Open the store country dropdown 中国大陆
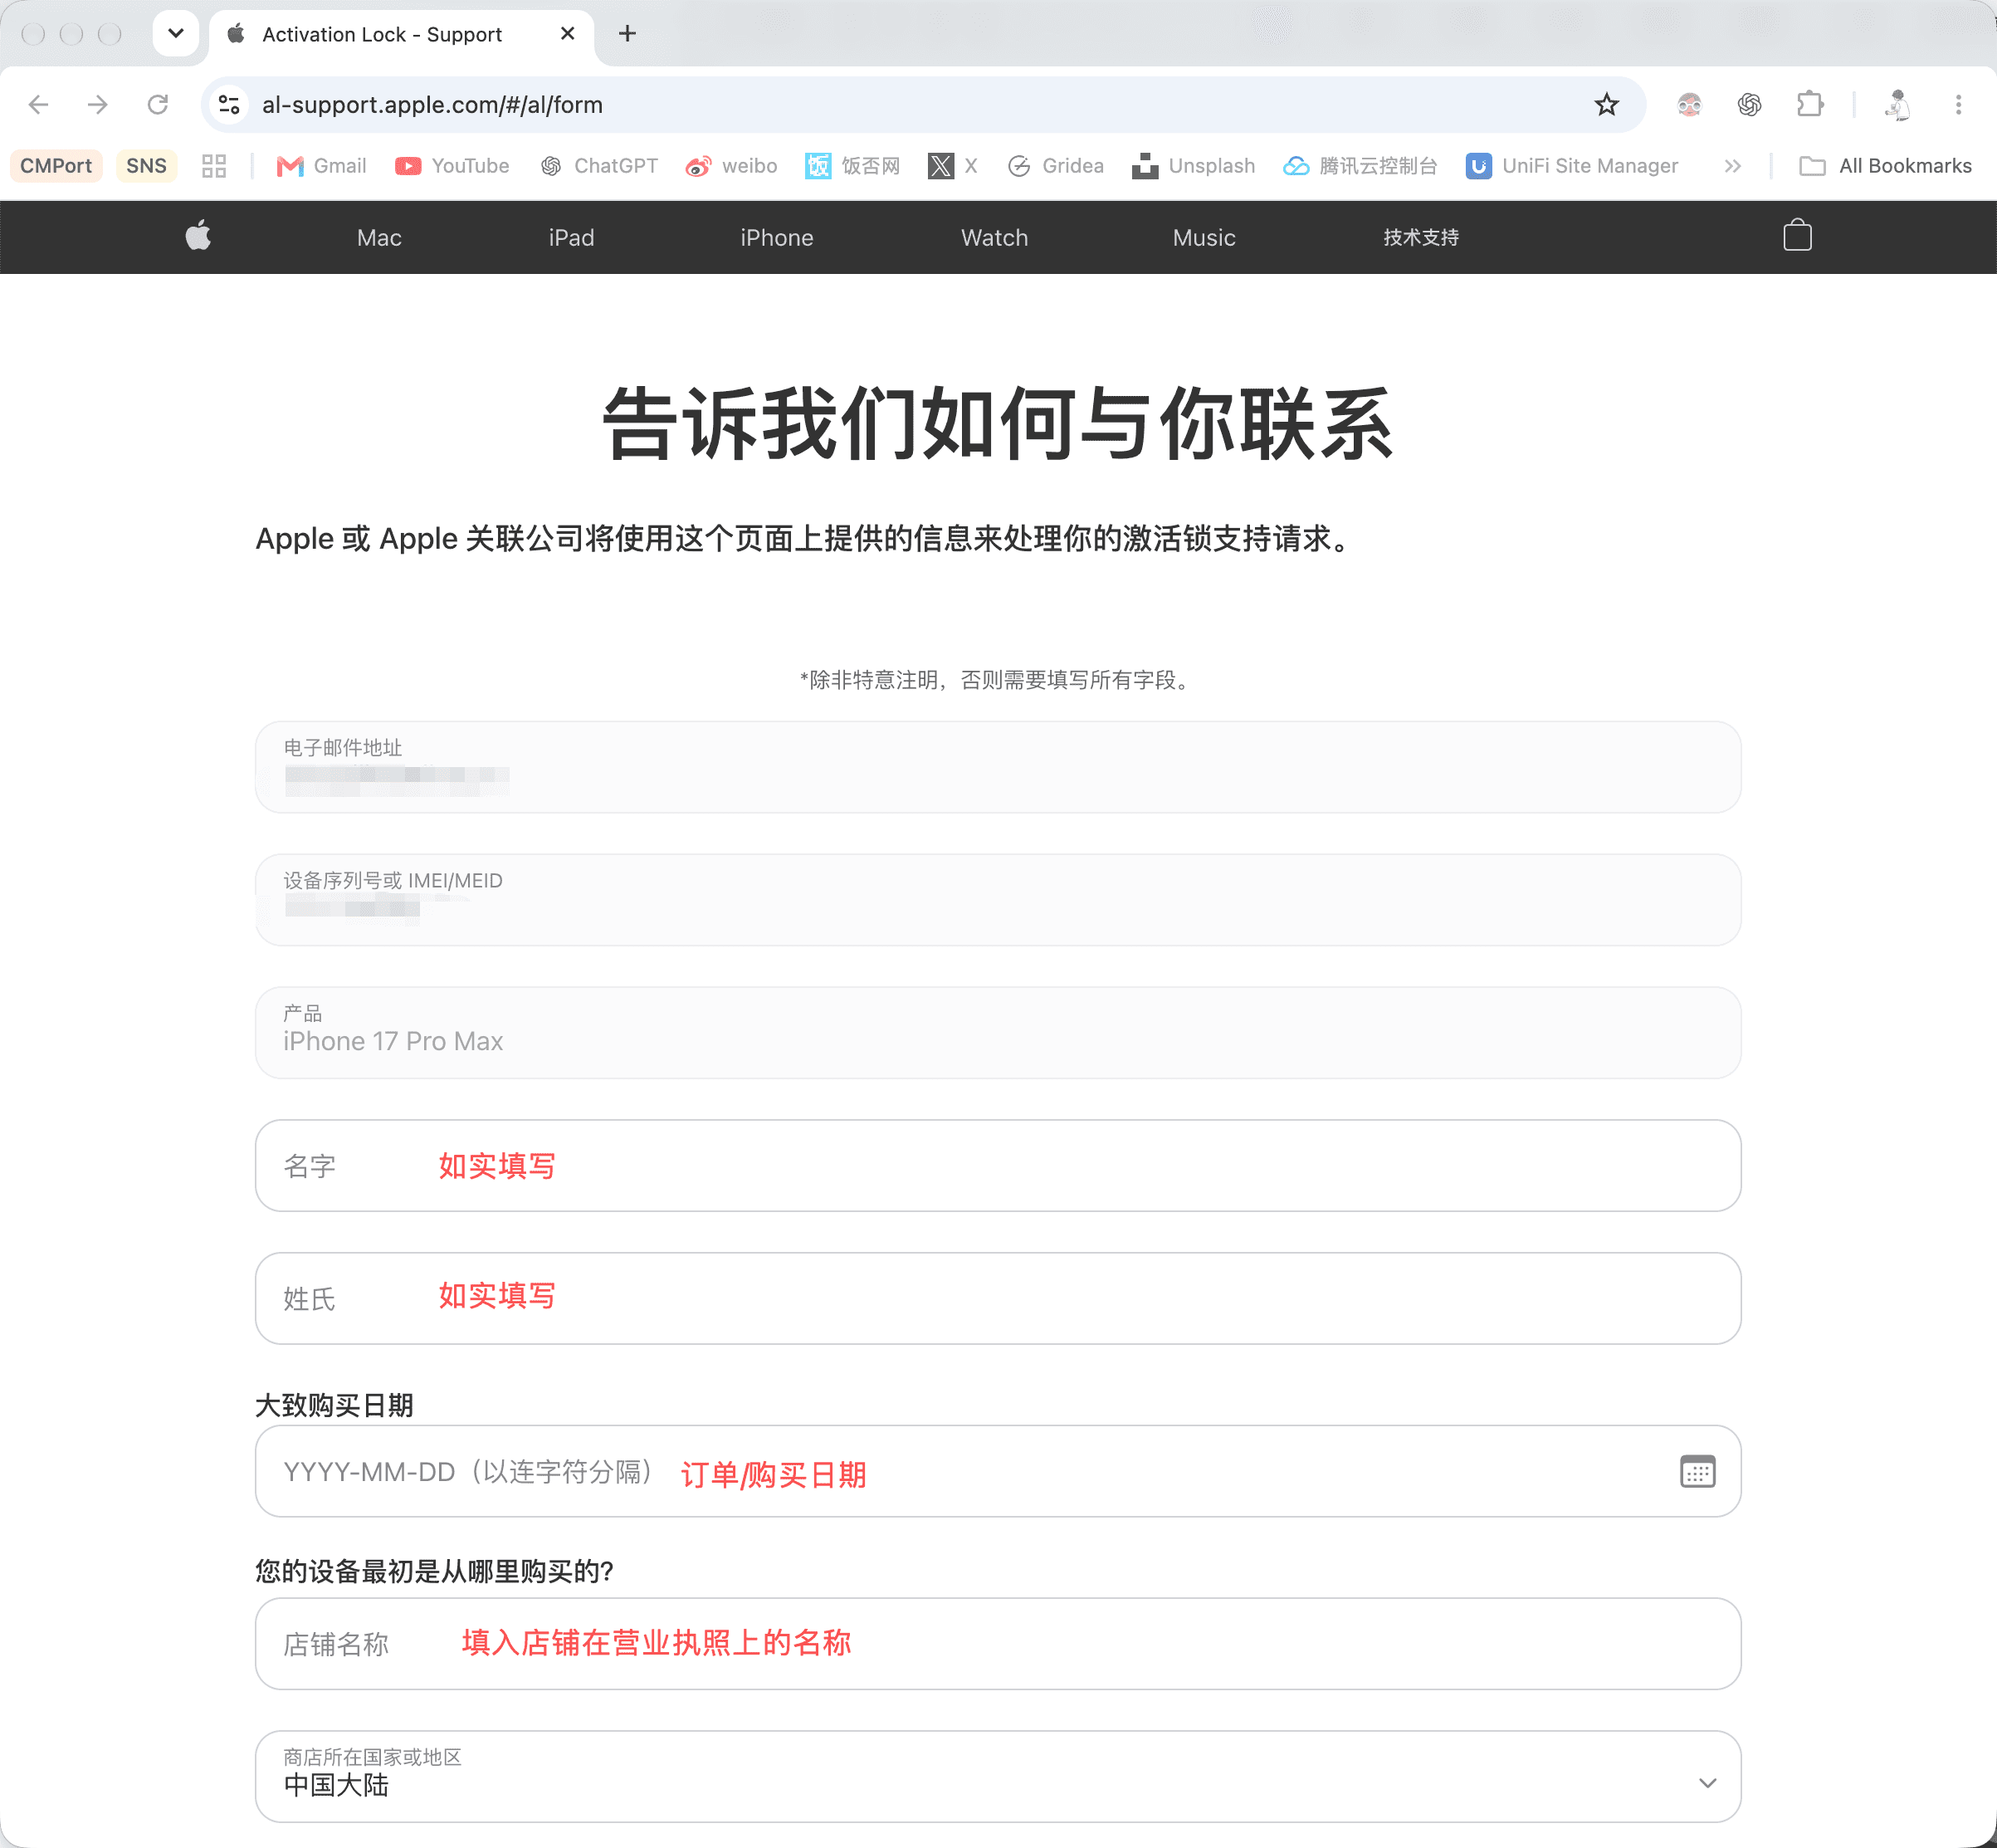Image resolution: width=1997 pixels, height=1848 pixels. coord(998,1776)
